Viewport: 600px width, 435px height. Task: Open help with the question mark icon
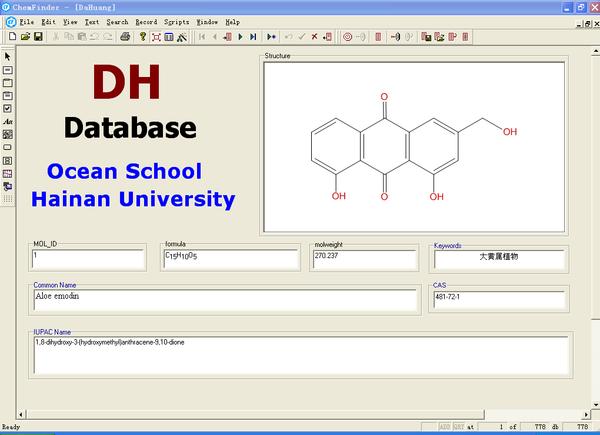click(x=143, y=37)
